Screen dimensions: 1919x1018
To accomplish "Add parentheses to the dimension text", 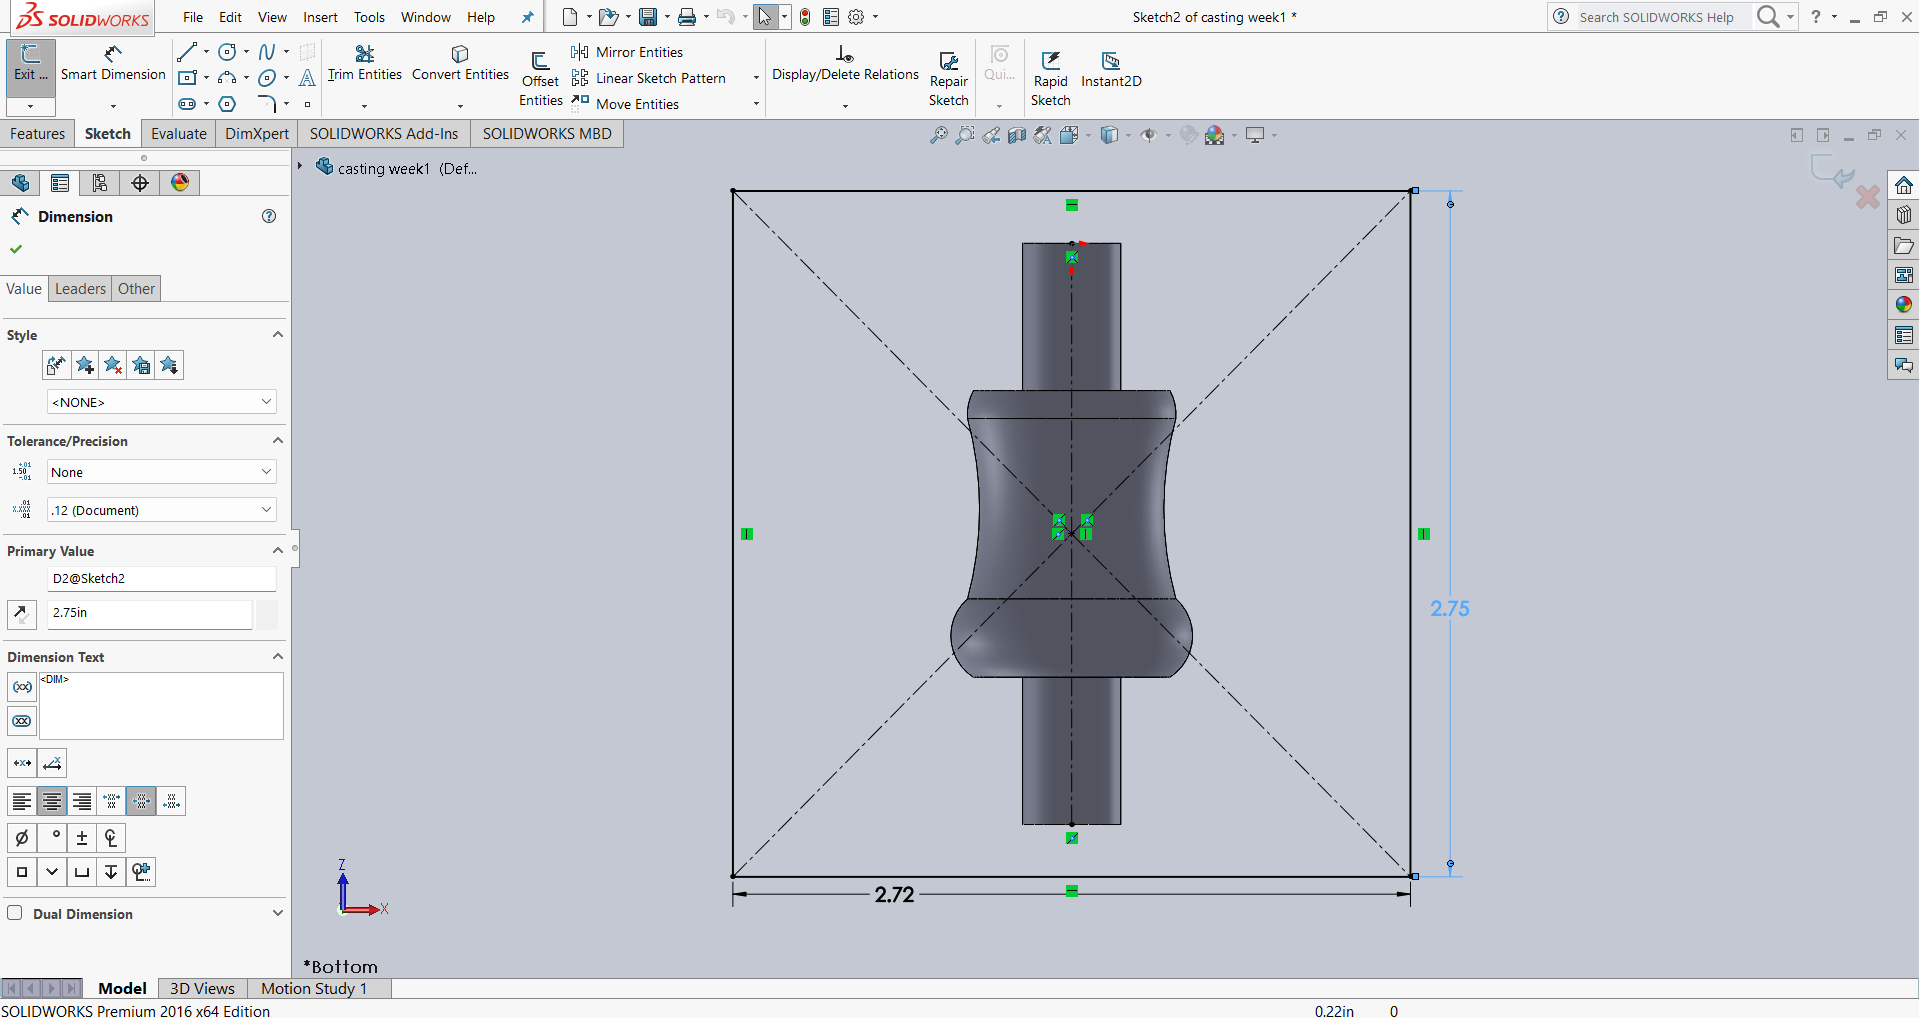I will 22,687.
